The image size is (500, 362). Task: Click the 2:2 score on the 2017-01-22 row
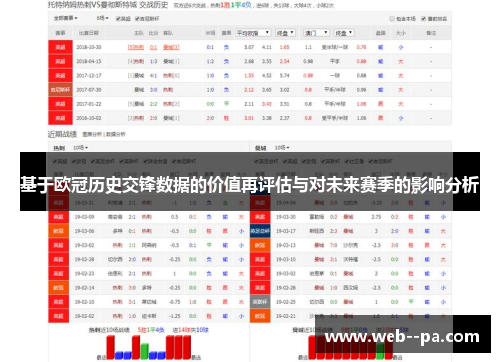pyautogui.click(x=153, y=104)
